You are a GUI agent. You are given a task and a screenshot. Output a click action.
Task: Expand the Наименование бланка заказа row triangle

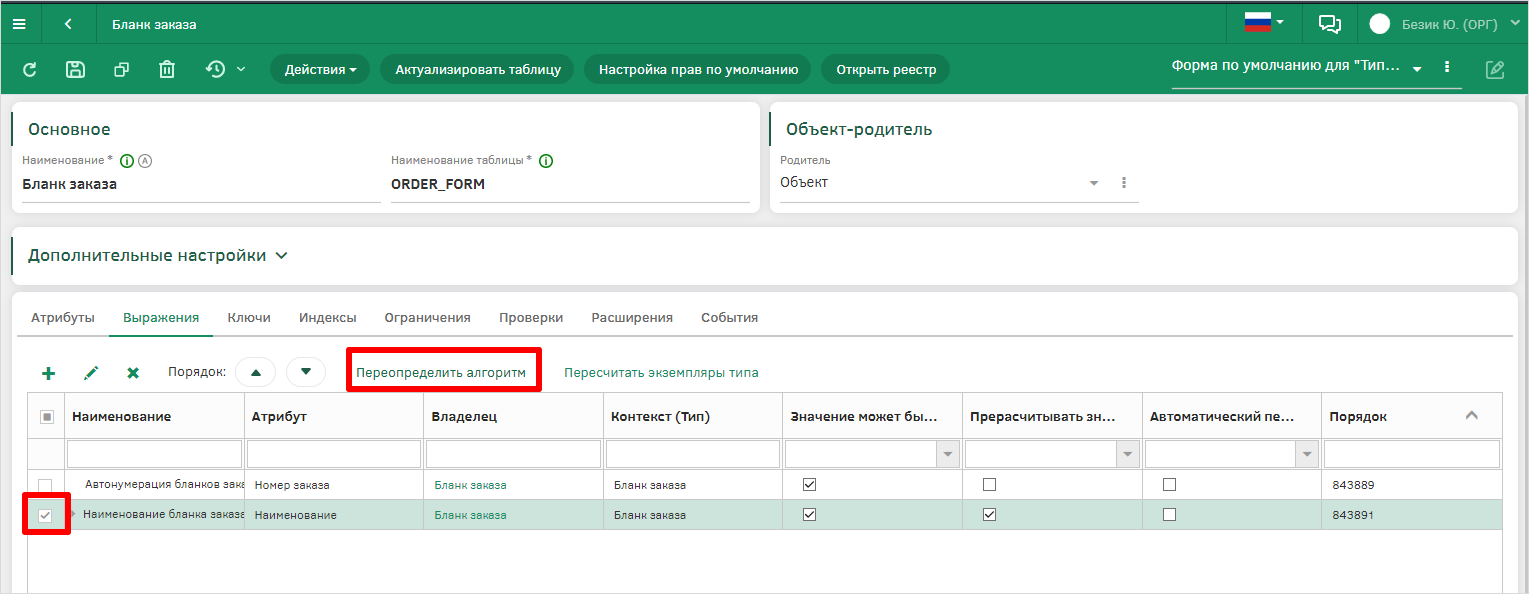[x=73, y=514]
